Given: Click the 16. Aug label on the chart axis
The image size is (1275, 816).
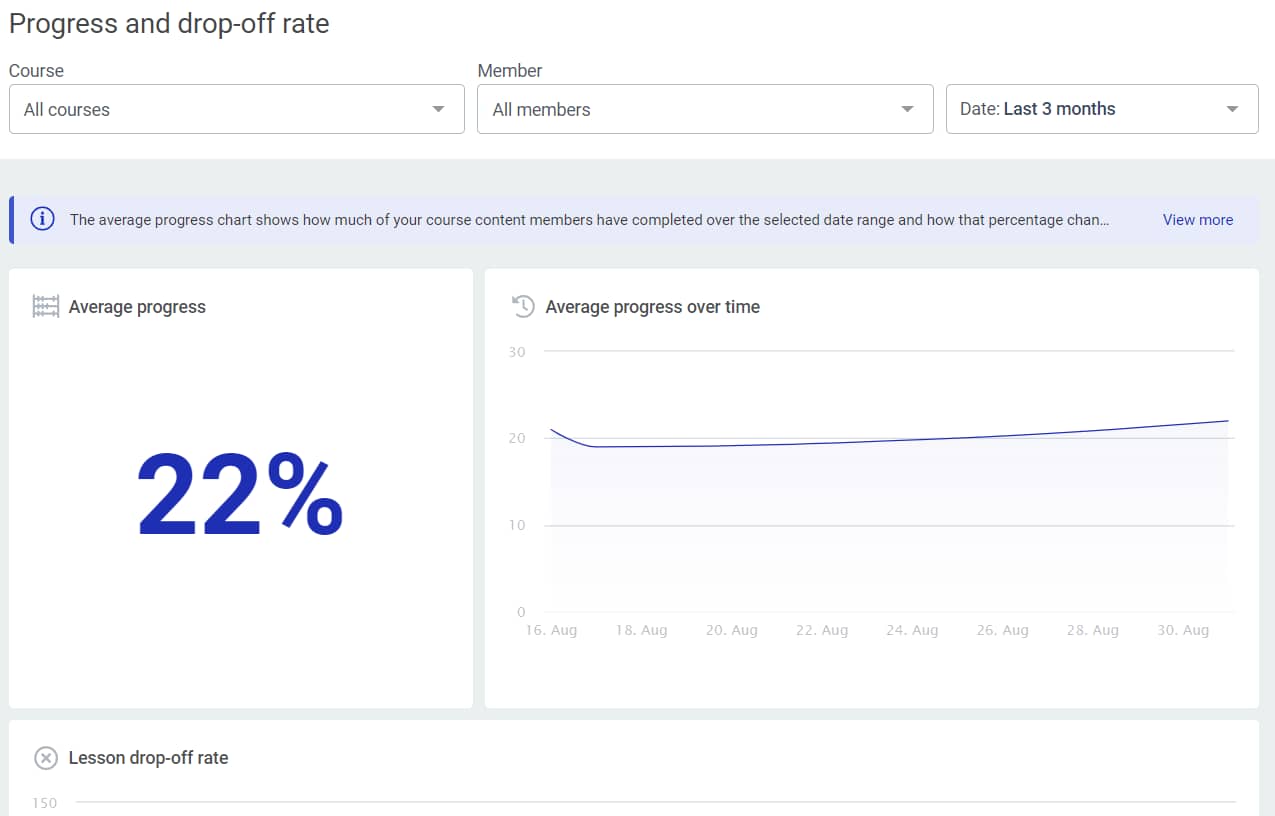Looking at the screenshot, I should (551, 630).
